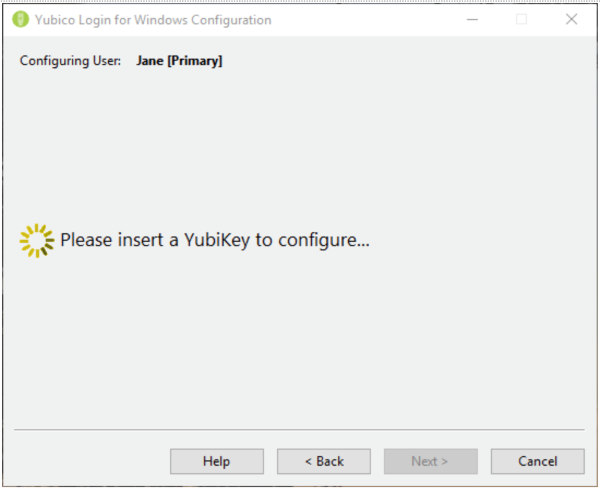Click the "Configuring User:" label

[71, 61]
